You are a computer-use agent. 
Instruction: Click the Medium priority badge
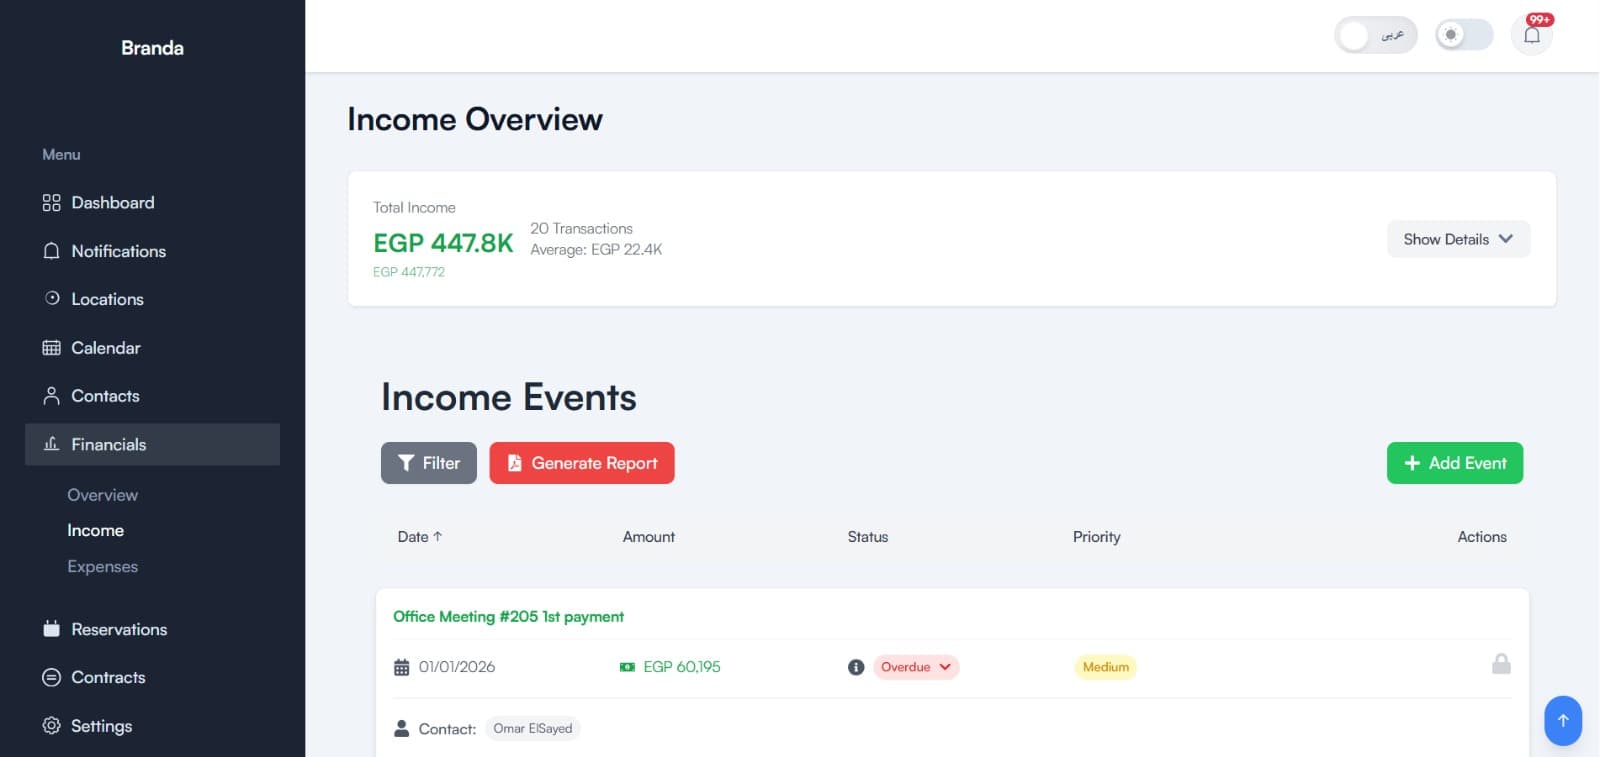(1106, 667)
